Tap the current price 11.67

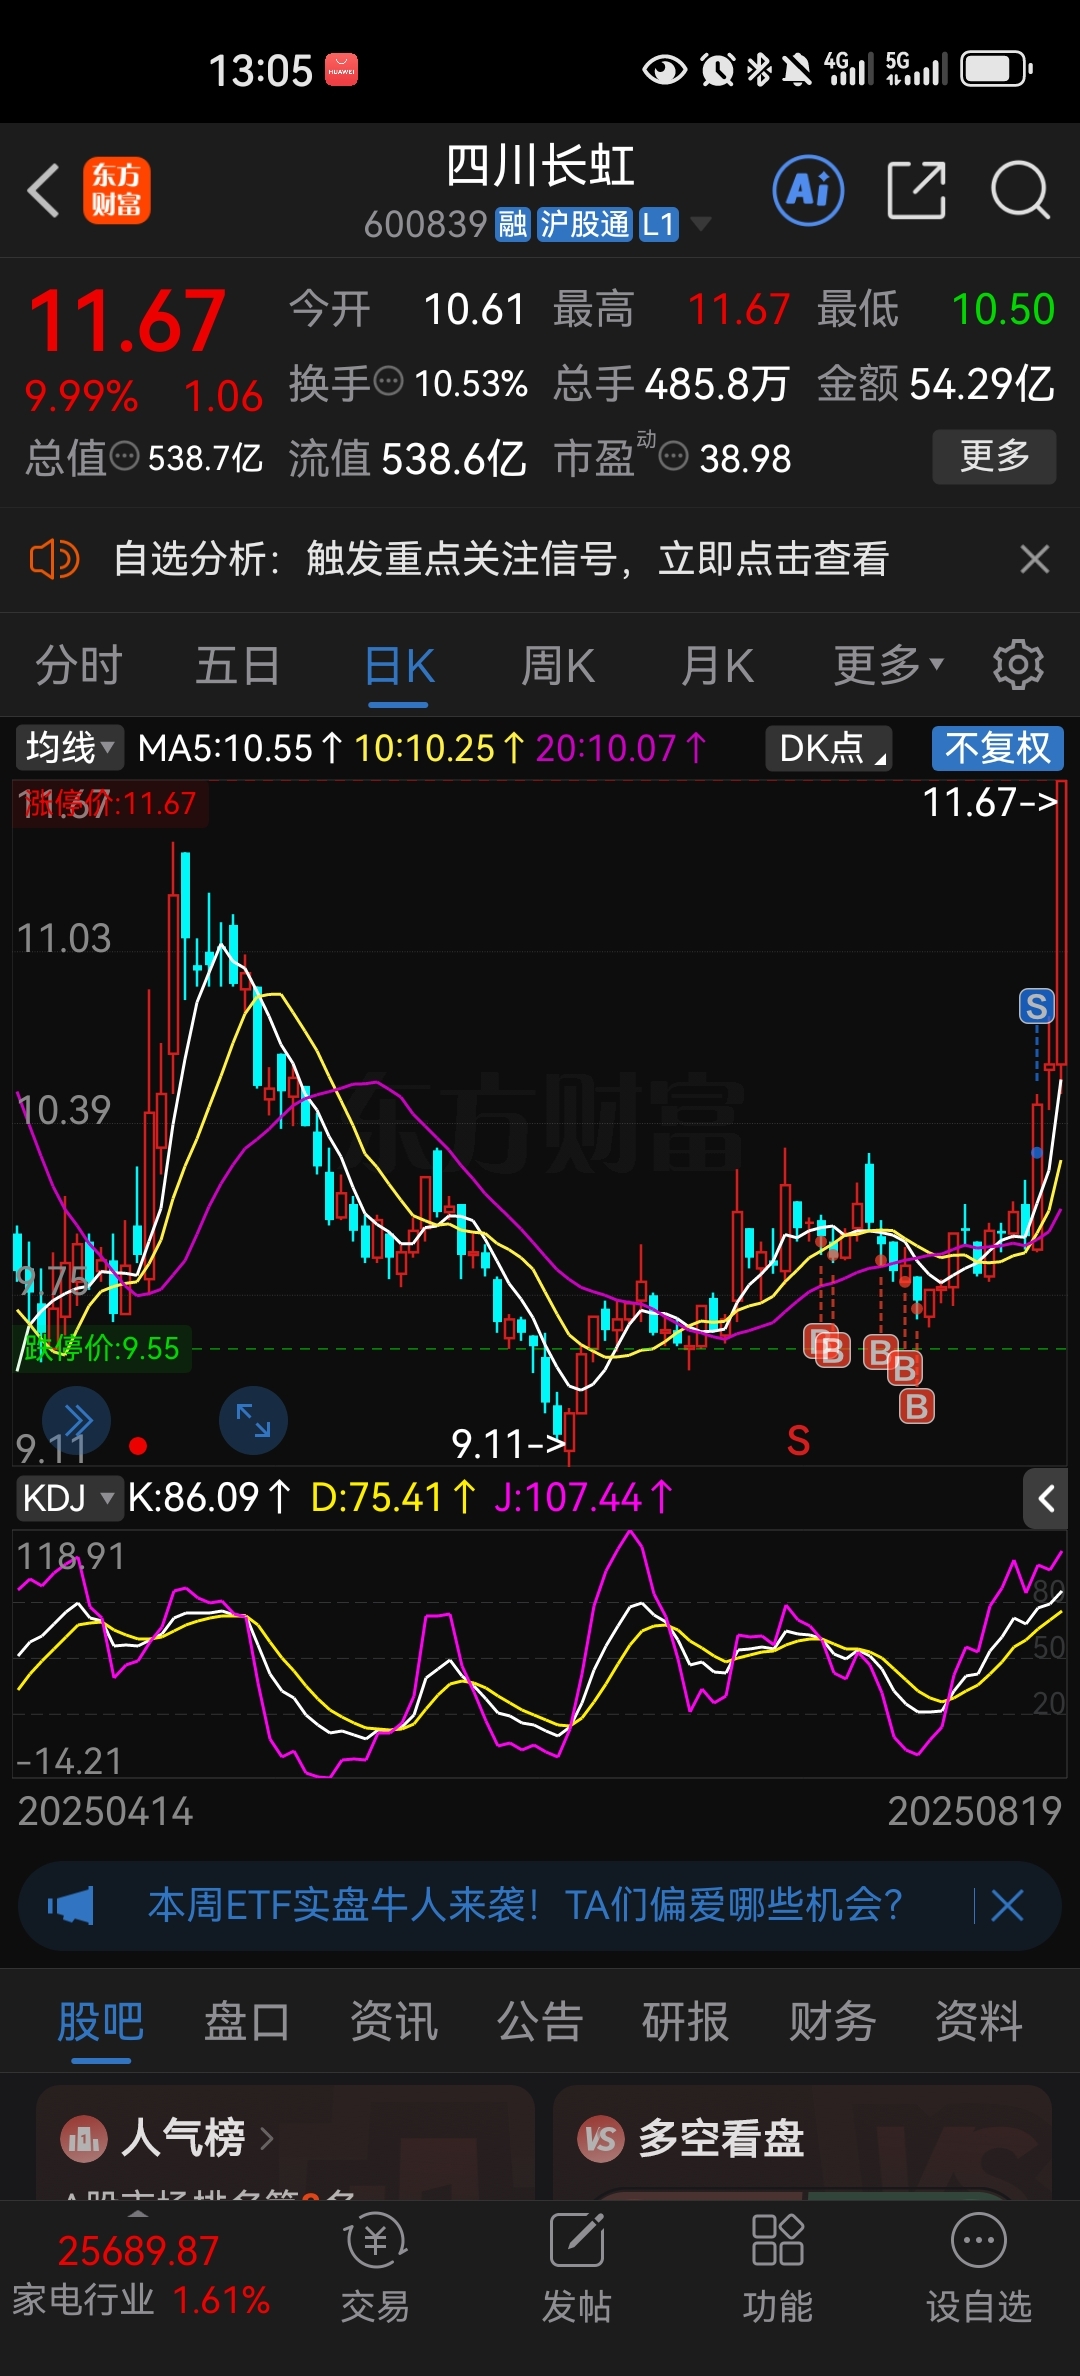point(127,321)
